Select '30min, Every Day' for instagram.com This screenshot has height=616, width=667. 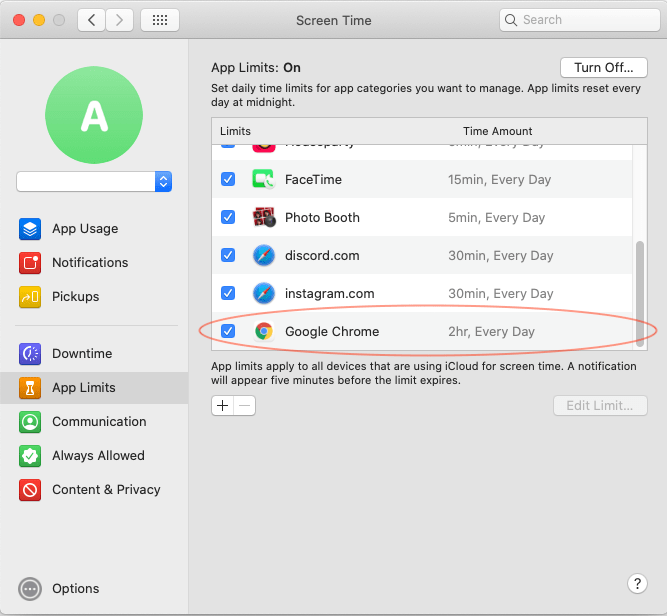[x=501, y=294]
